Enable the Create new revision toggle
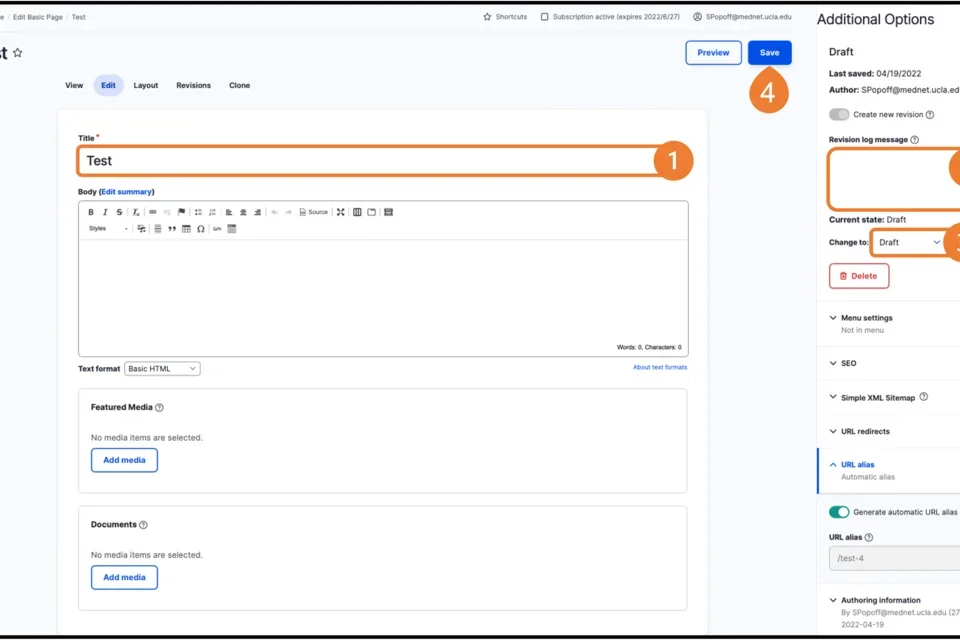960x640 pixels. pos(838,114)
